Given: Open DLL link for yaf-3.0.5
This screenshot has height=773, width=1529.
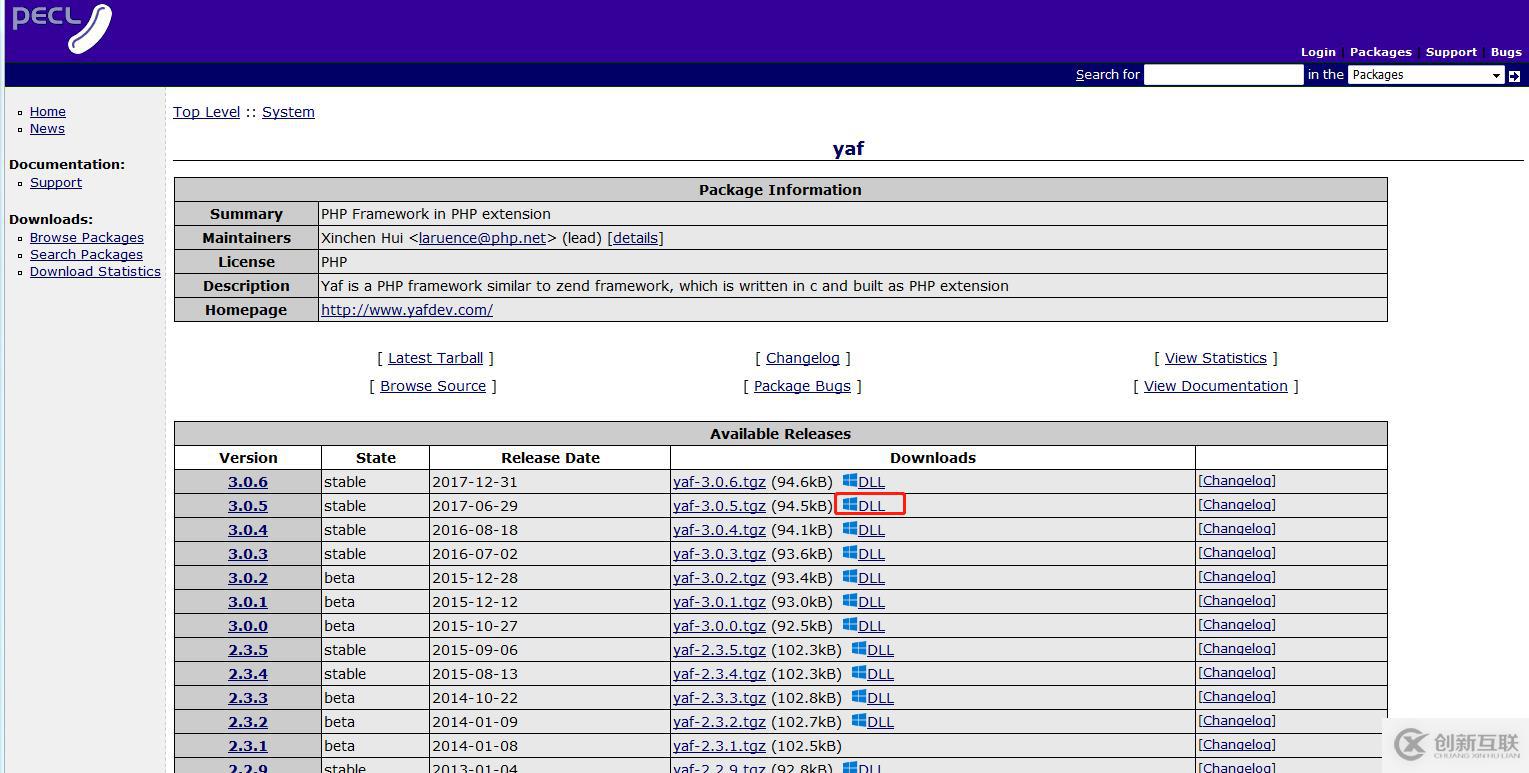Looking at the screenshot, I should pos(871,506).
